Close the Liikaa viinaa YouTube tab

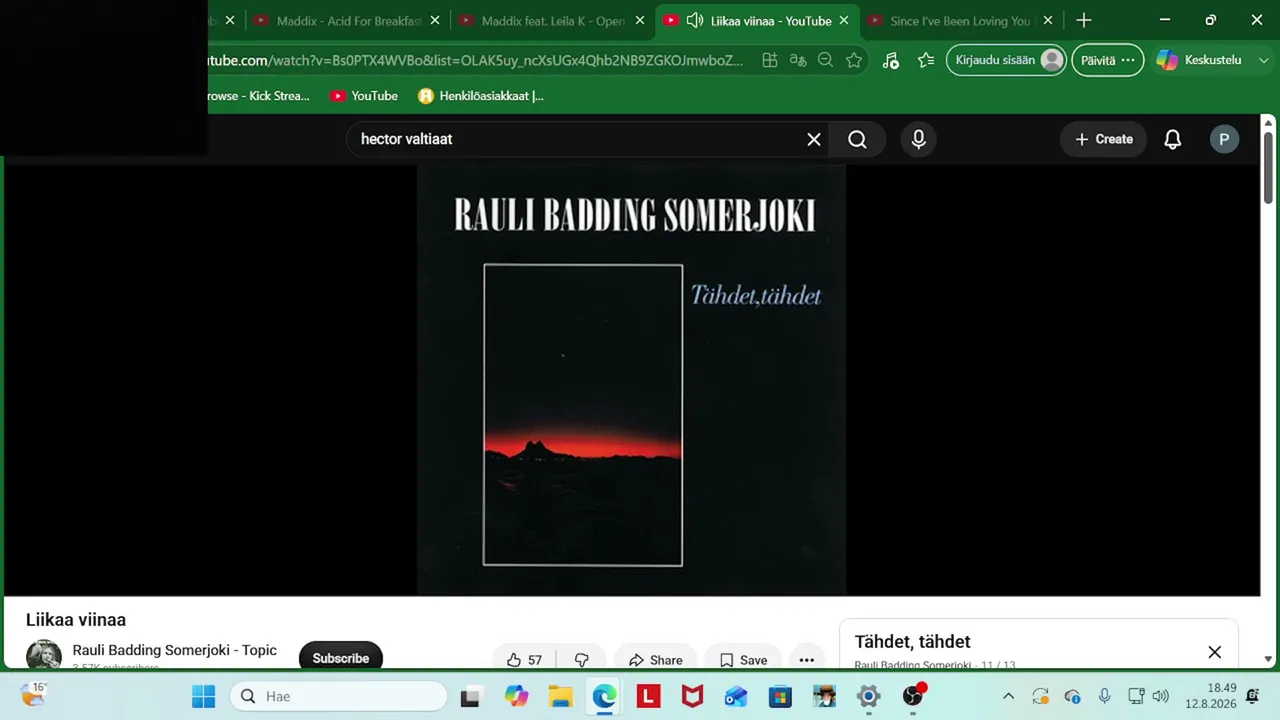click(844, 21)
